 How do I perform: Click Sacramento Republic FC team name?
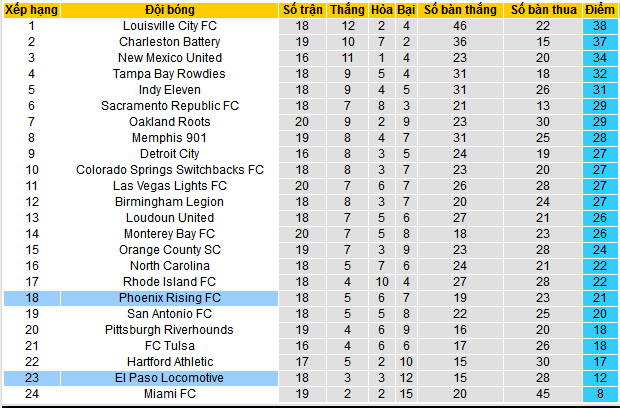(170, 106)
